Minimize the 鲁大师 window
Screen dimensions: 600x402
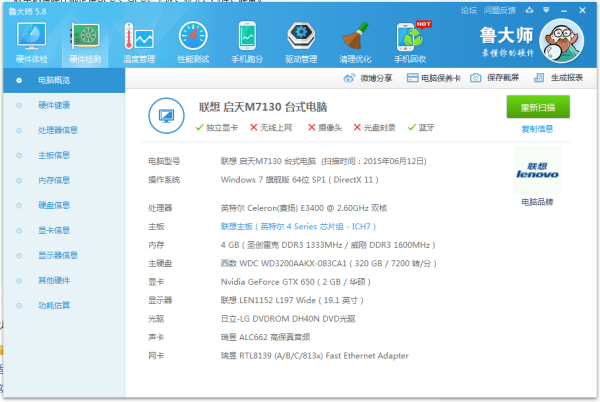click(x=564, y=11)
